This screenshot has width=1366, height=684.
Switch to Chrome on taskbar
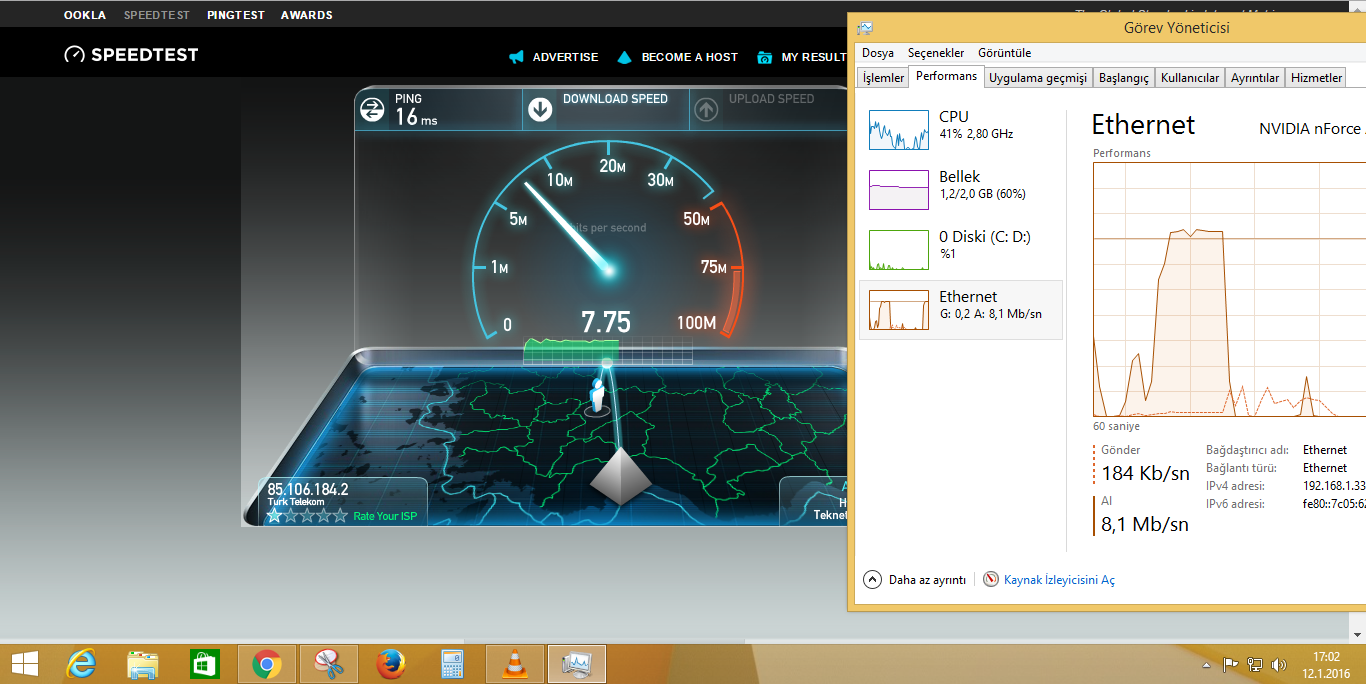266,664
